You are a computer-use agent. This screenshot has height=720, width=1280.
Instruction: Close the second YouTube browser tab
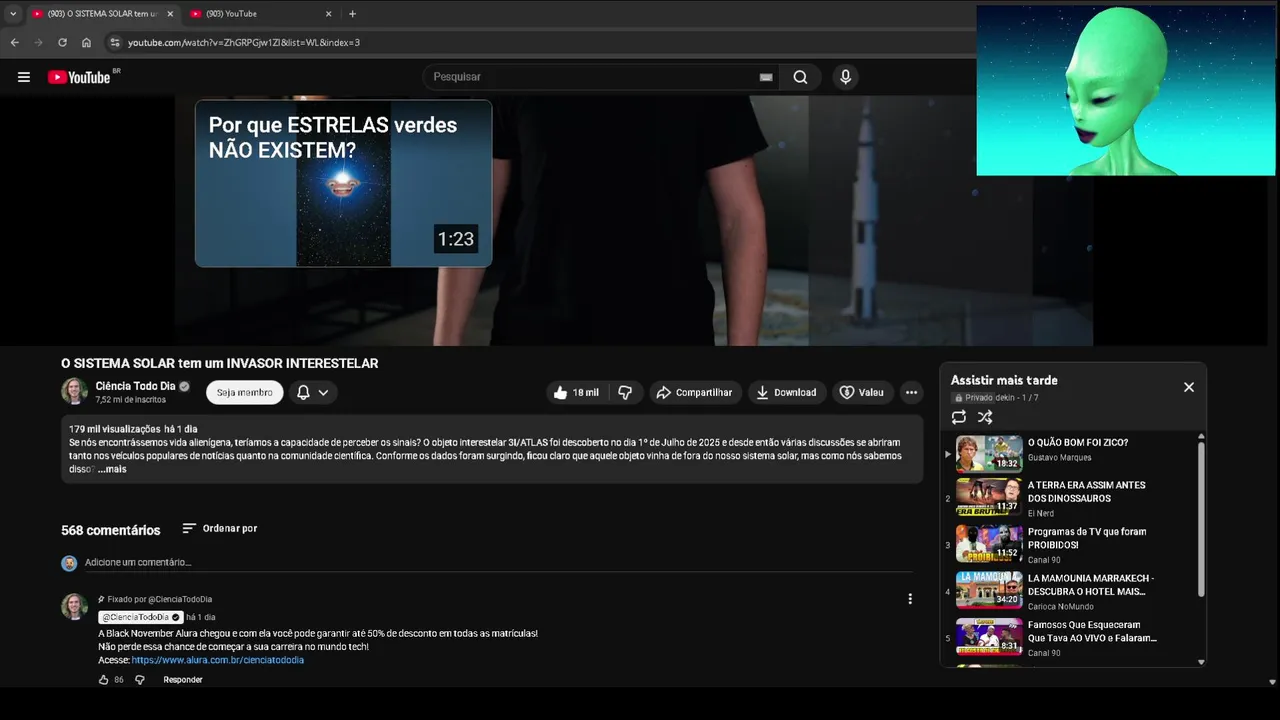point(328,14)
